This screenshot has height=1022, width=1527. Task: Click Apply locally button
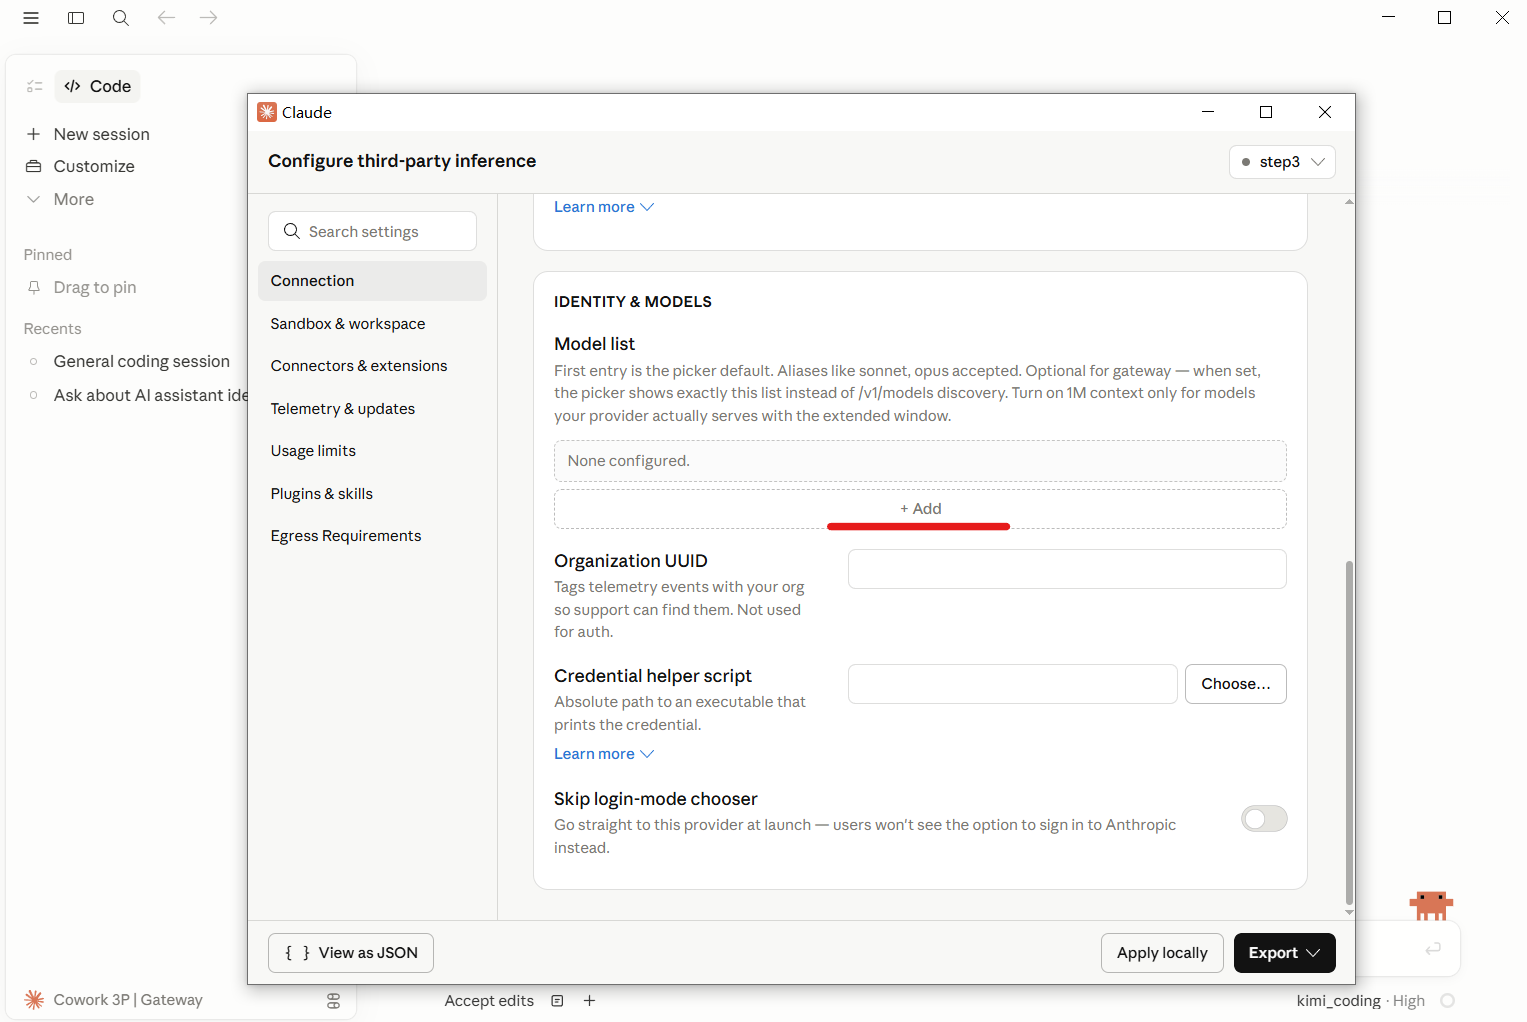pos(1162,953)
